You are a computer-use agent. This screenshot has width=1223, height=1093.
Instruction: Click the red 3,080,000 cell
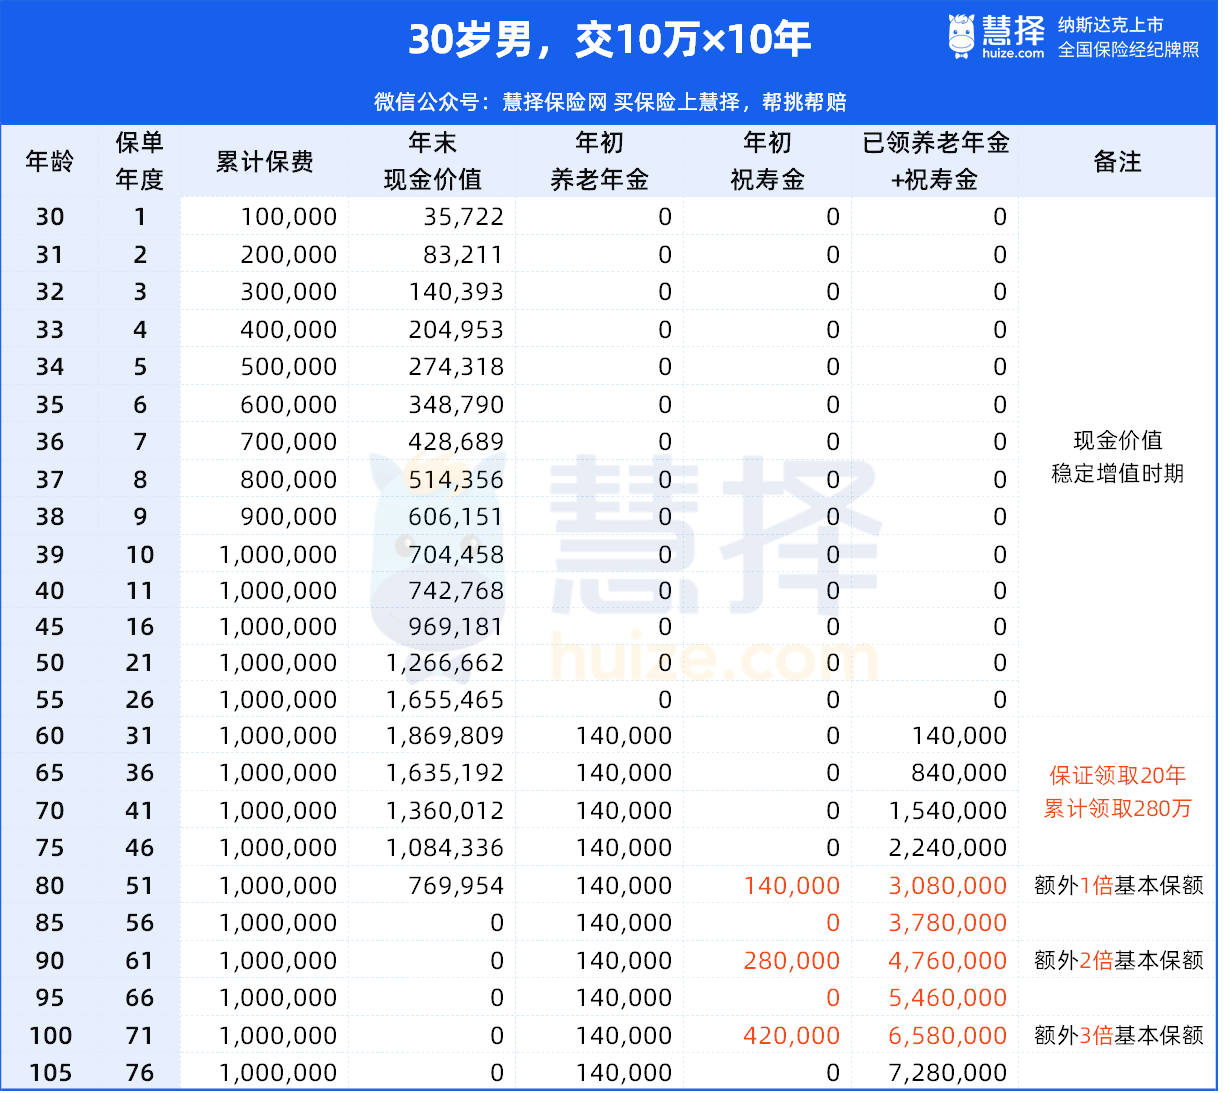coord(947,886)
